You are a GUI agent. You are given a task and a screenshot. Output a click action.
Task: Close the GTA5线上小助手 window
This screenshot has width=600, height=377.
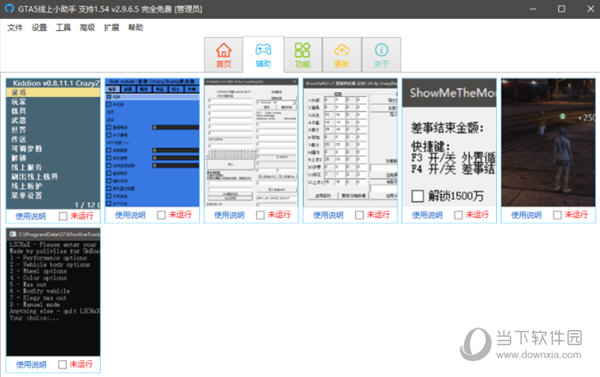click(x=590, y=9)
